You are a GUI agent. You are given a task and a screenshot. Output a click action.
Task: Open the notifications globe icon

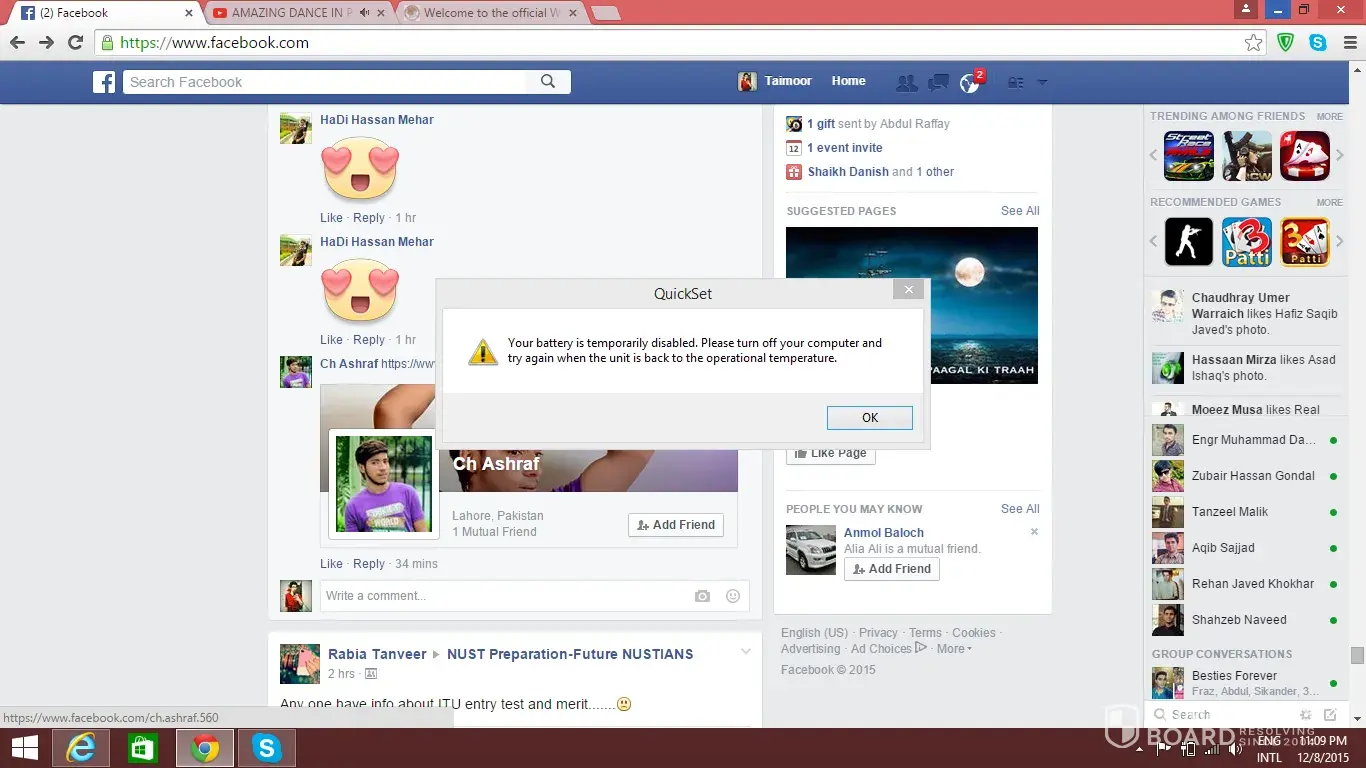click(969, 83)
